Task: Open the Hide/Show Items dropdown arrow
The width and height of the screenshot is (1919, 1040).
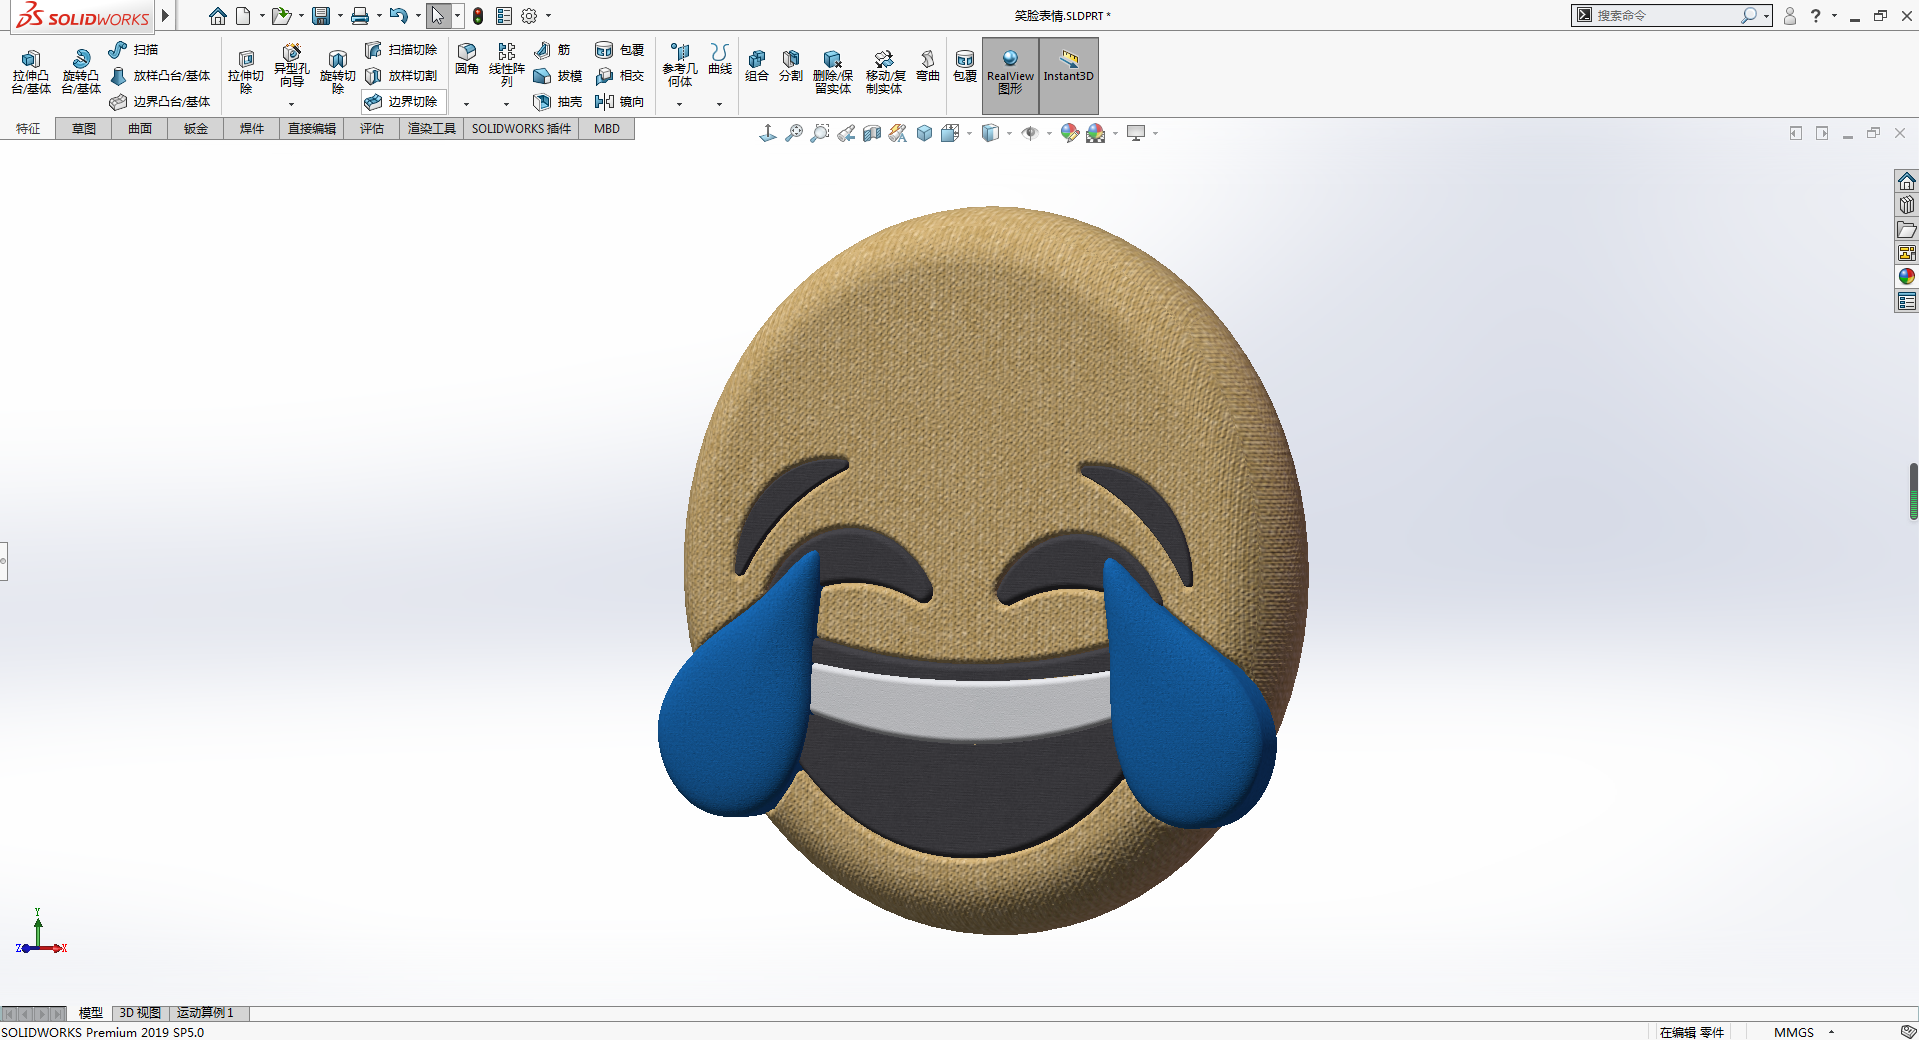Action: (1049, 134)
